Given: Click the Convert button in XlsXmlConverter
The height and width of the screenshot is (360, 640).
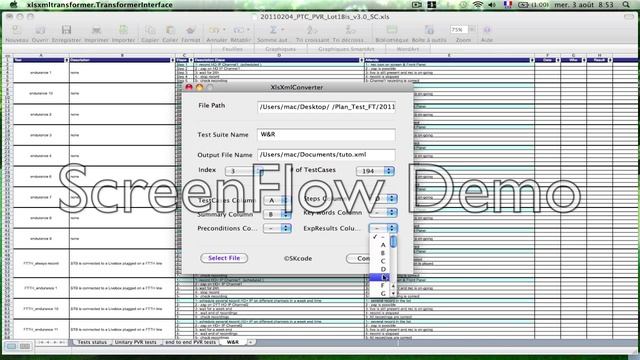Looking at the screenshot, I should [x=359, y=258].
